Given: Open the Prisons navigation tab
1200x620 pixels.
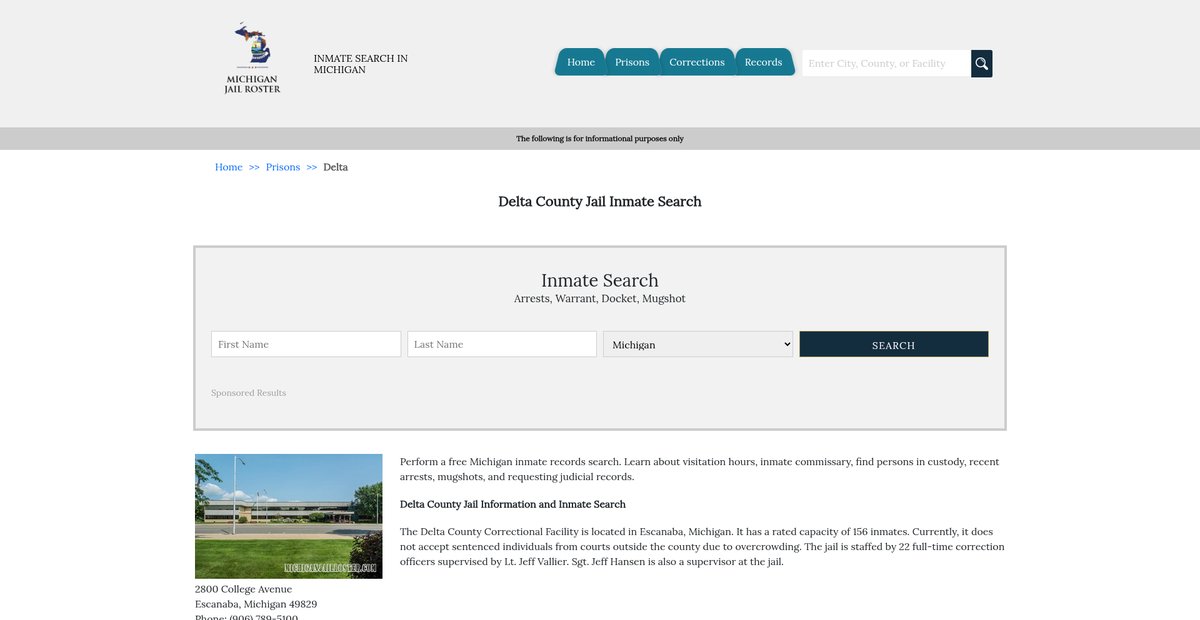Looking at the screenshot, I should click(x=632, y=62).
